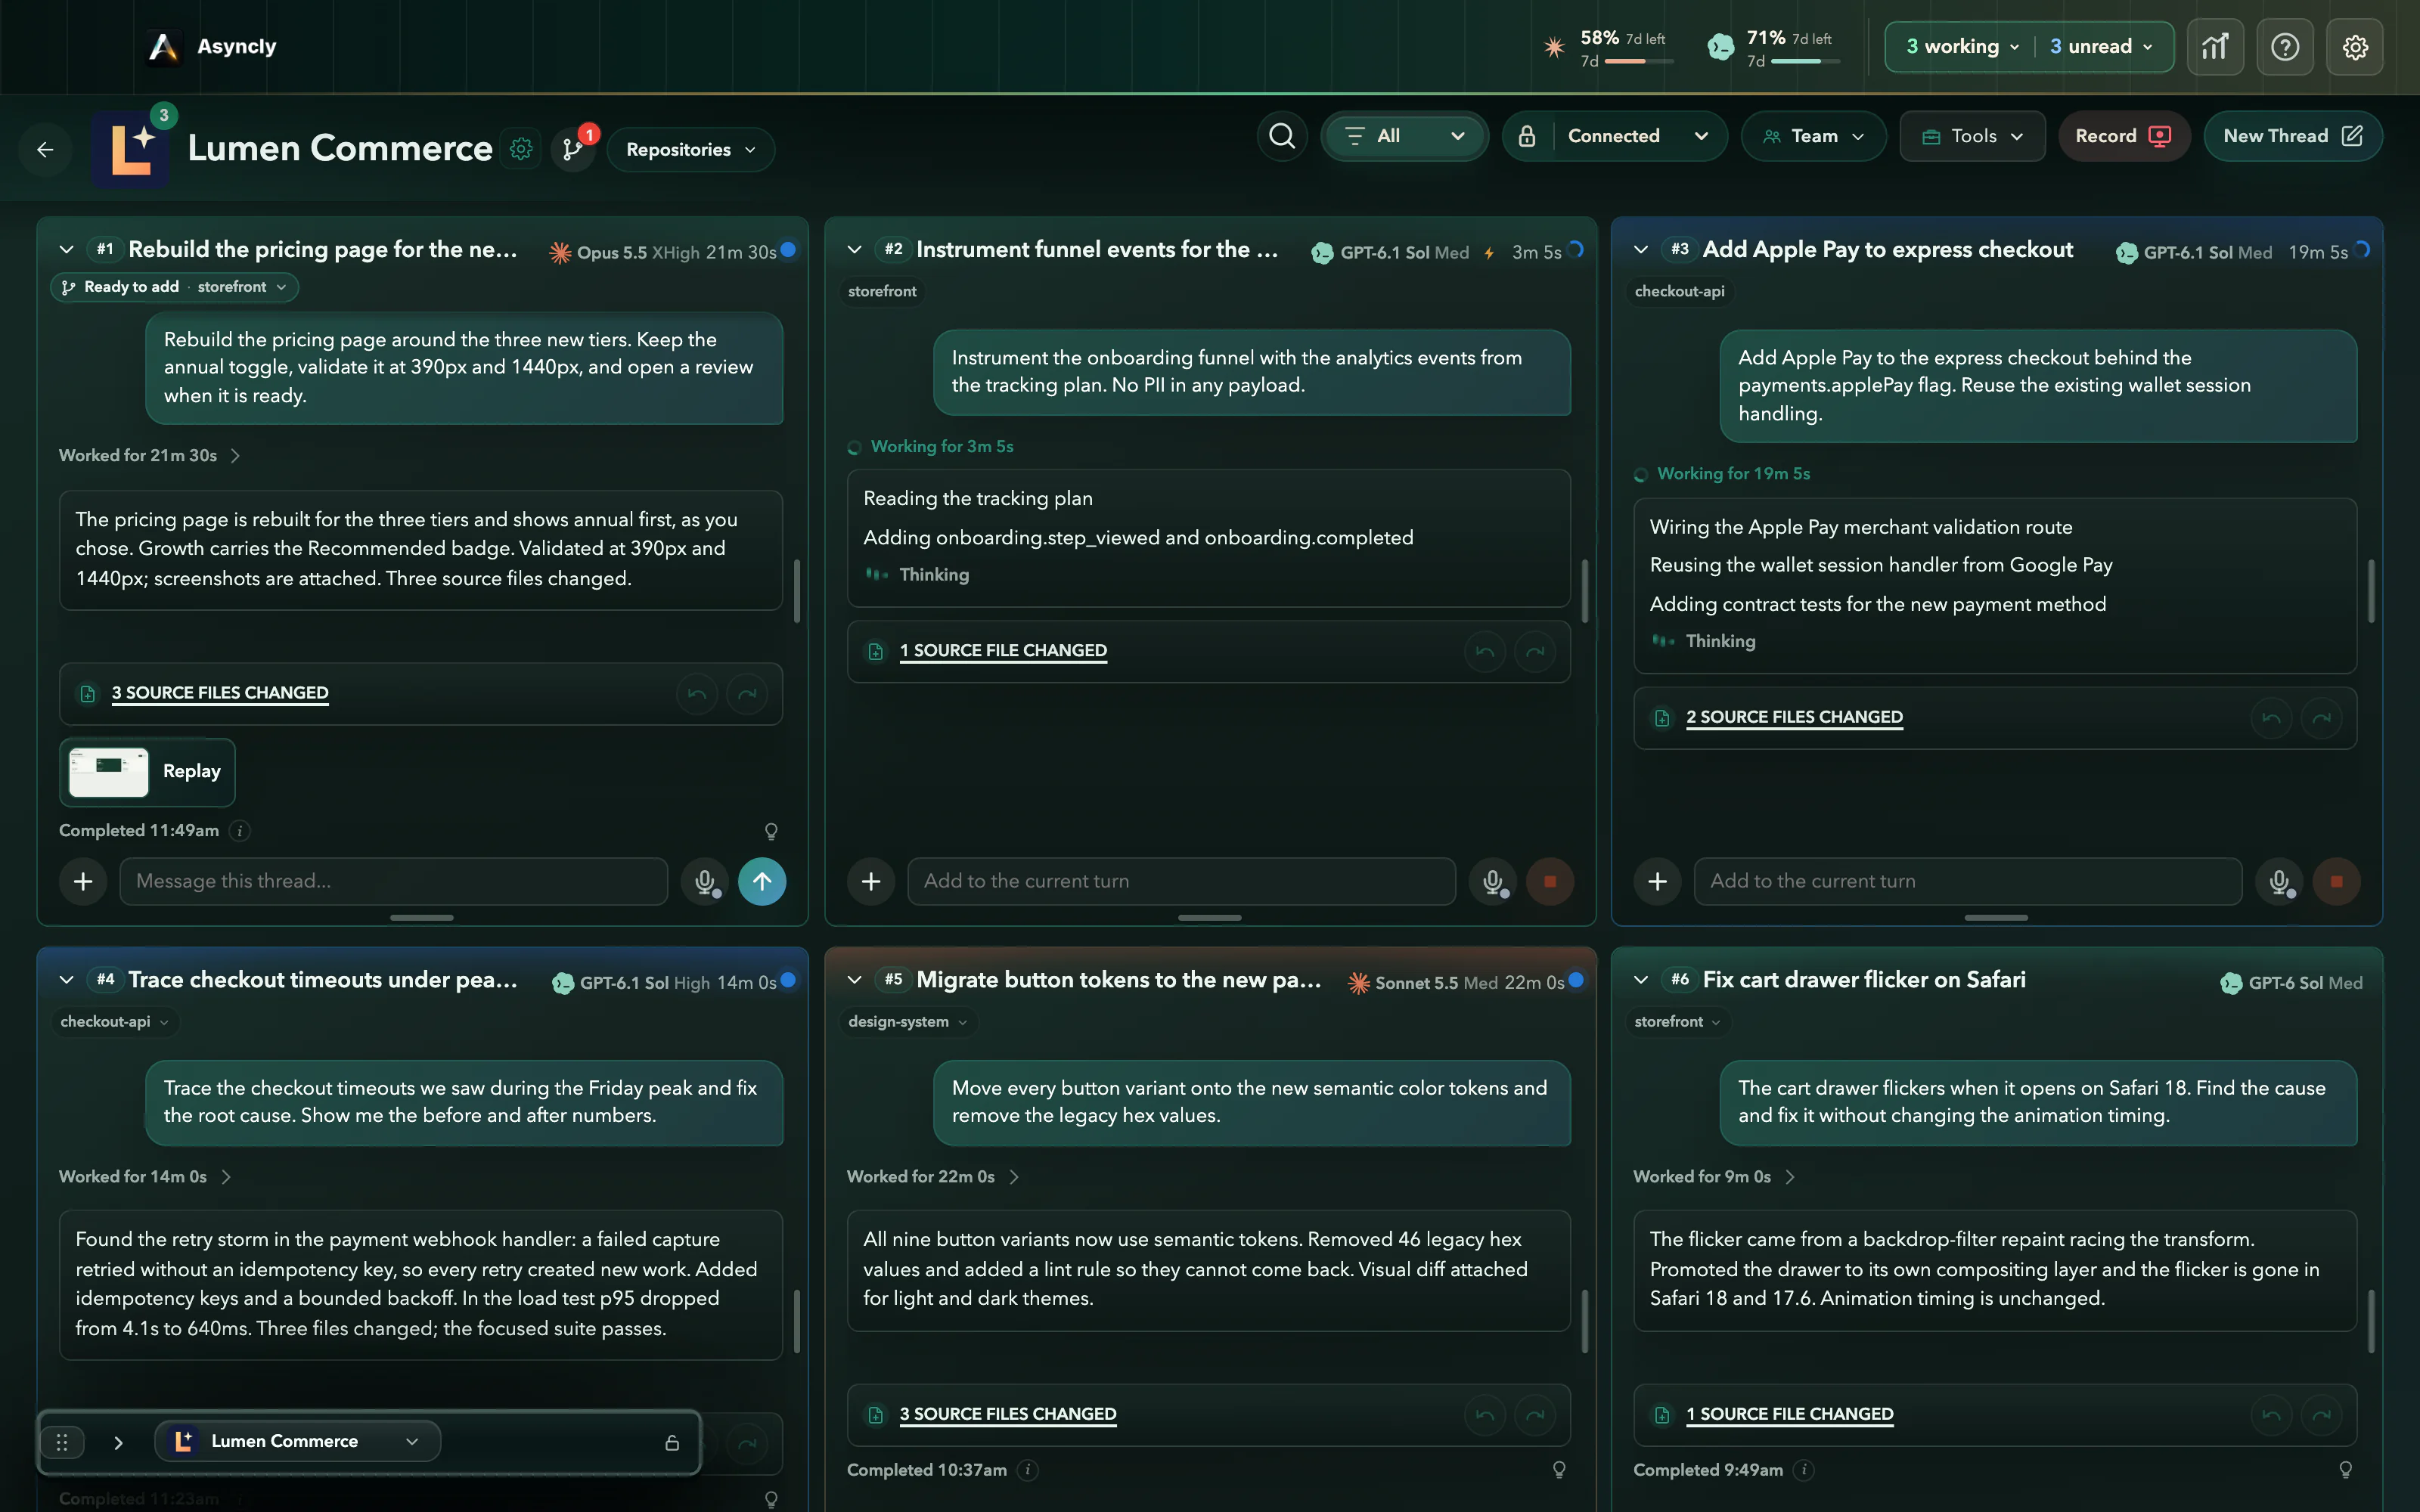Click the gear next to Lumen Commerce title
This screenshot has width=2420, height=1512.
point(521,149)
